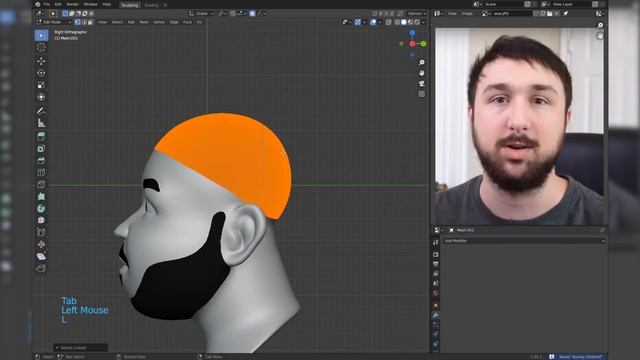This screenshot has height=360, width=640.
Task: Switch perspective/orthographic with the grid icon
Action: [x=422, y=94]
